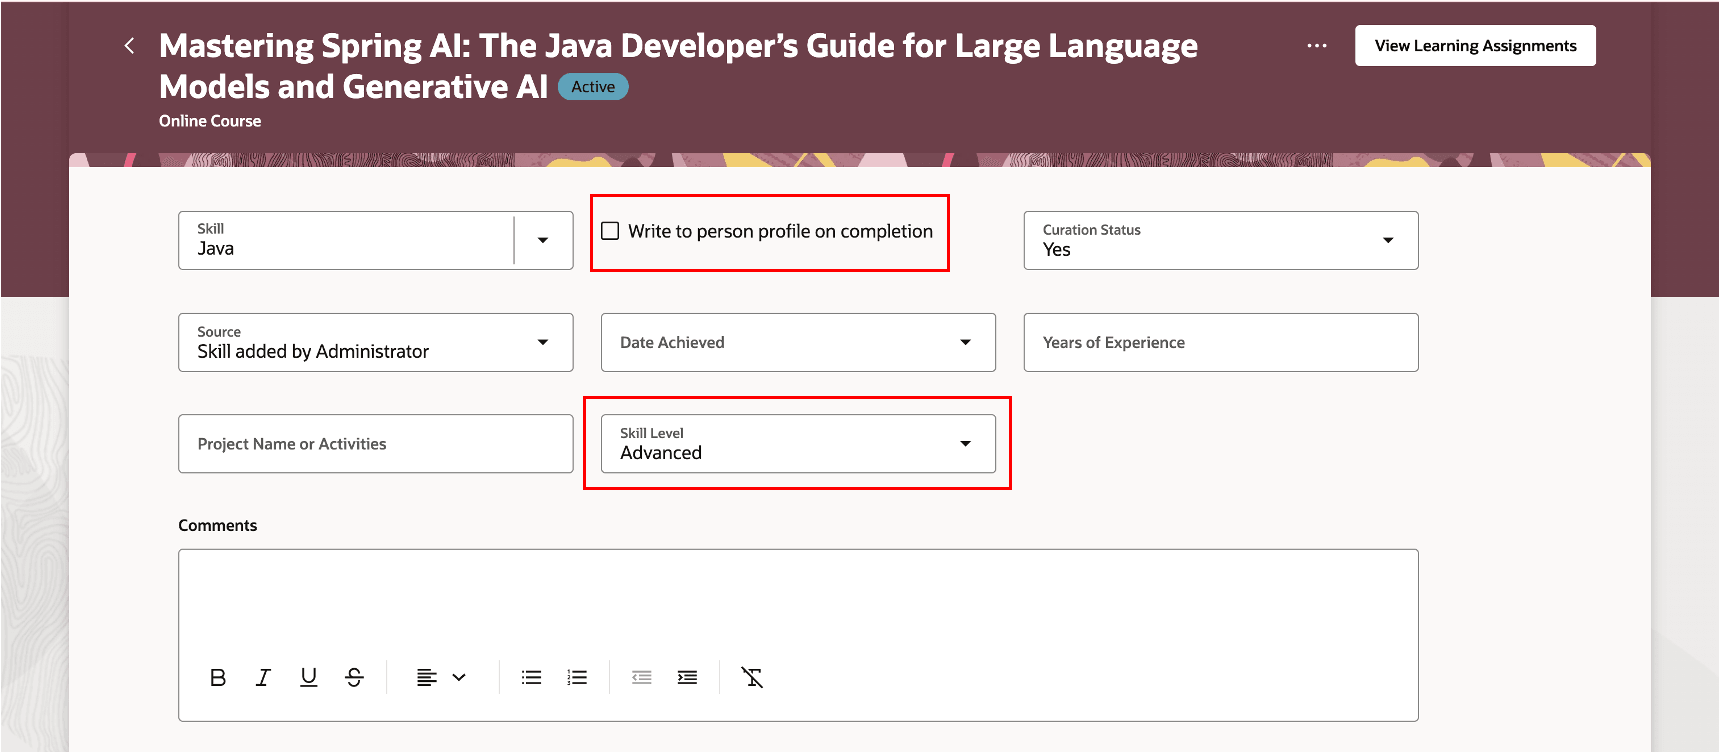Click the View Learning Assignments button
This screenshot has height=752, width=1720.
pos(1475,46)
